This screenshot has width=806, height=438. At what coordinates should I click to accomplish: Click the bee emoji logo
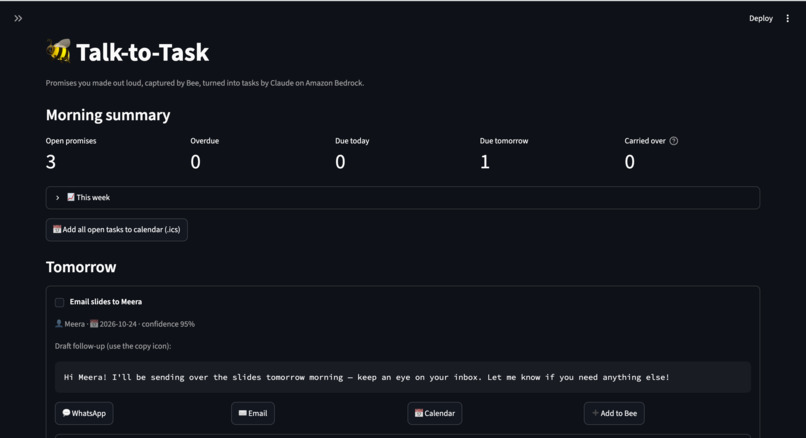58,51
